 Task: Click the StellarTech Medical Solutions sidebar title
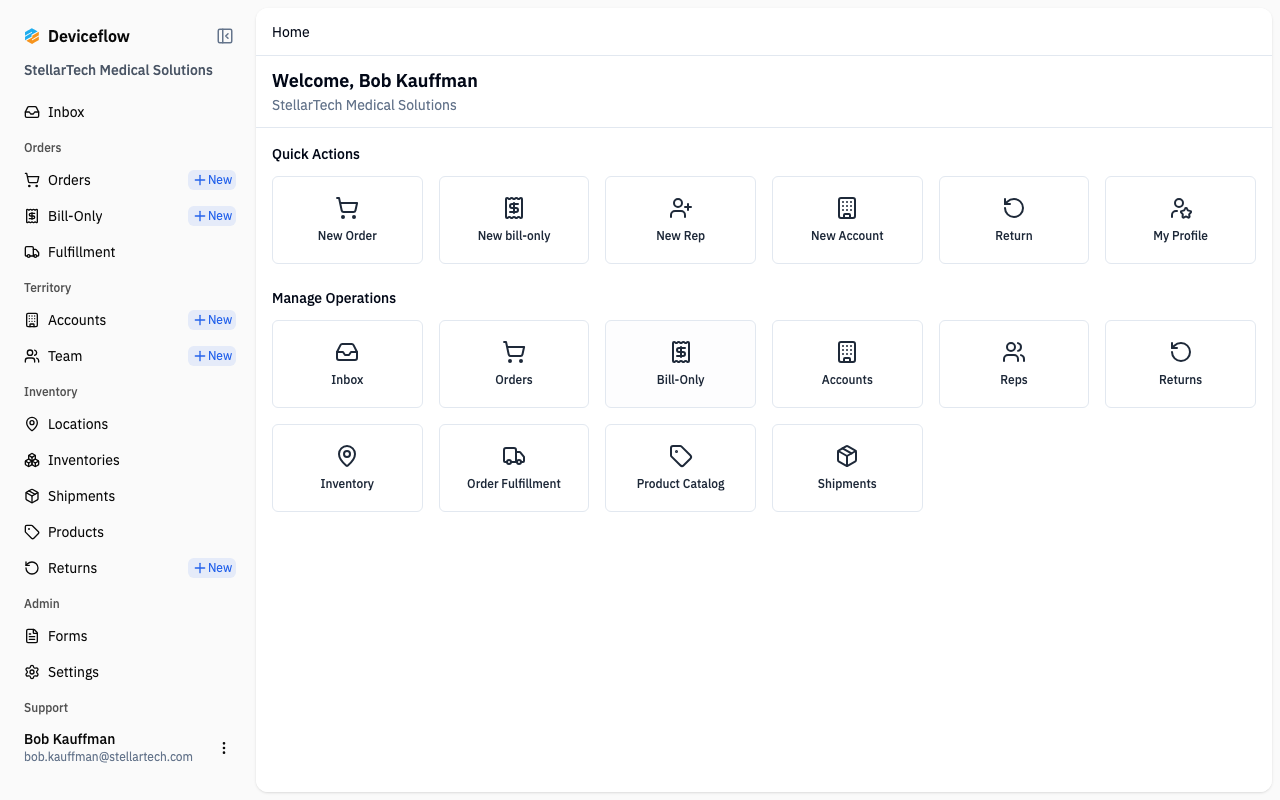pos(118,70)
